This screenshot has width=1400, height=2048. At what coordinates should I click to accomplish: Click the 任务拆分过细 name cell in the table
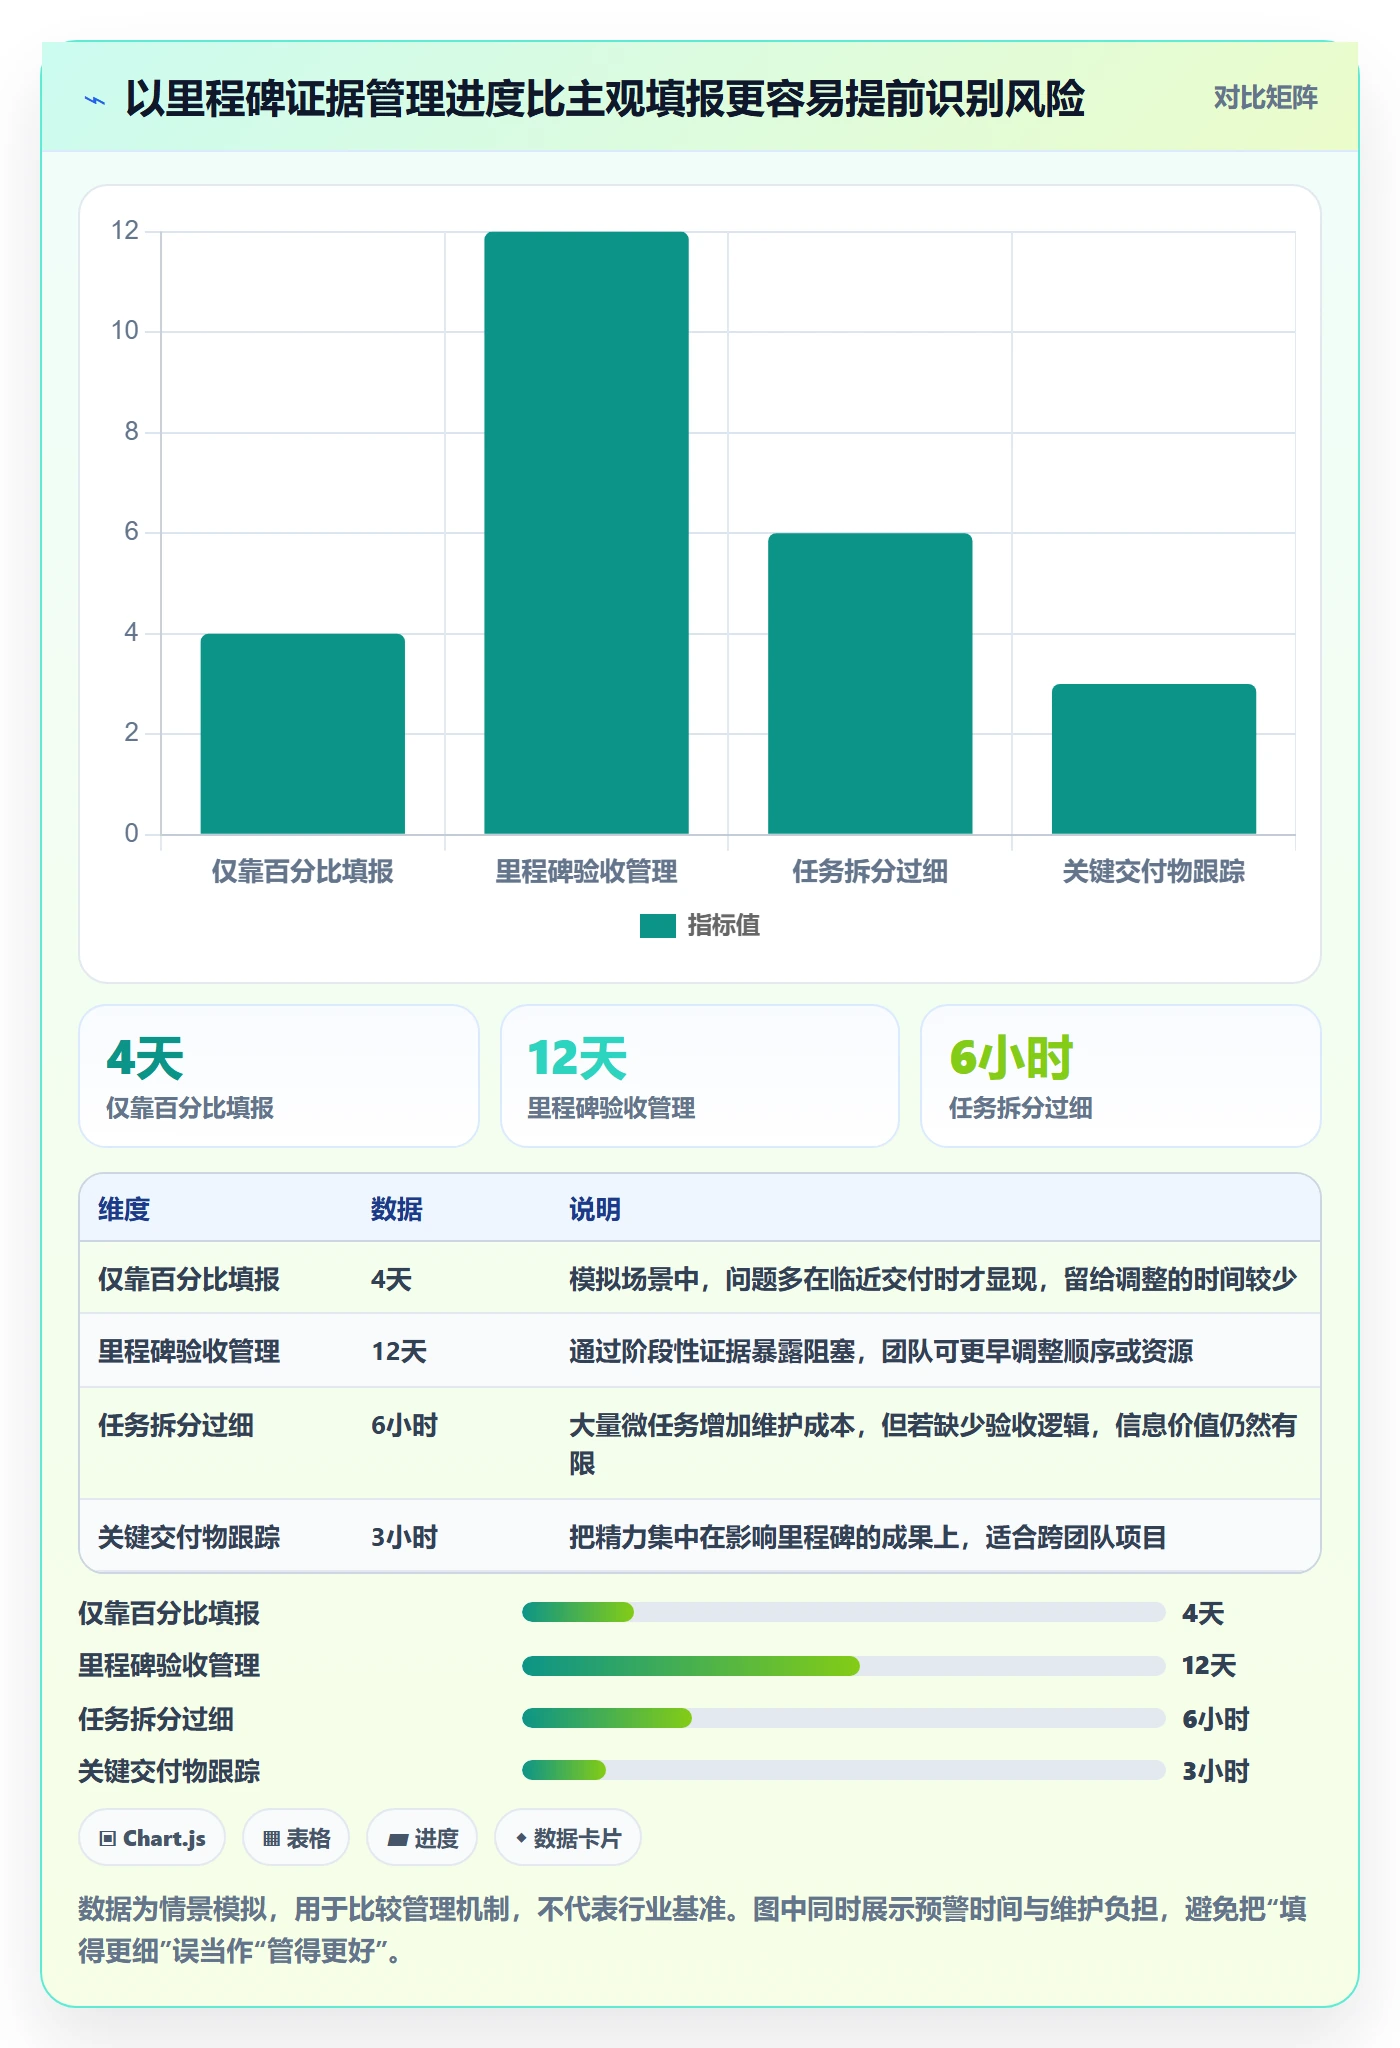pos(176,1425)
